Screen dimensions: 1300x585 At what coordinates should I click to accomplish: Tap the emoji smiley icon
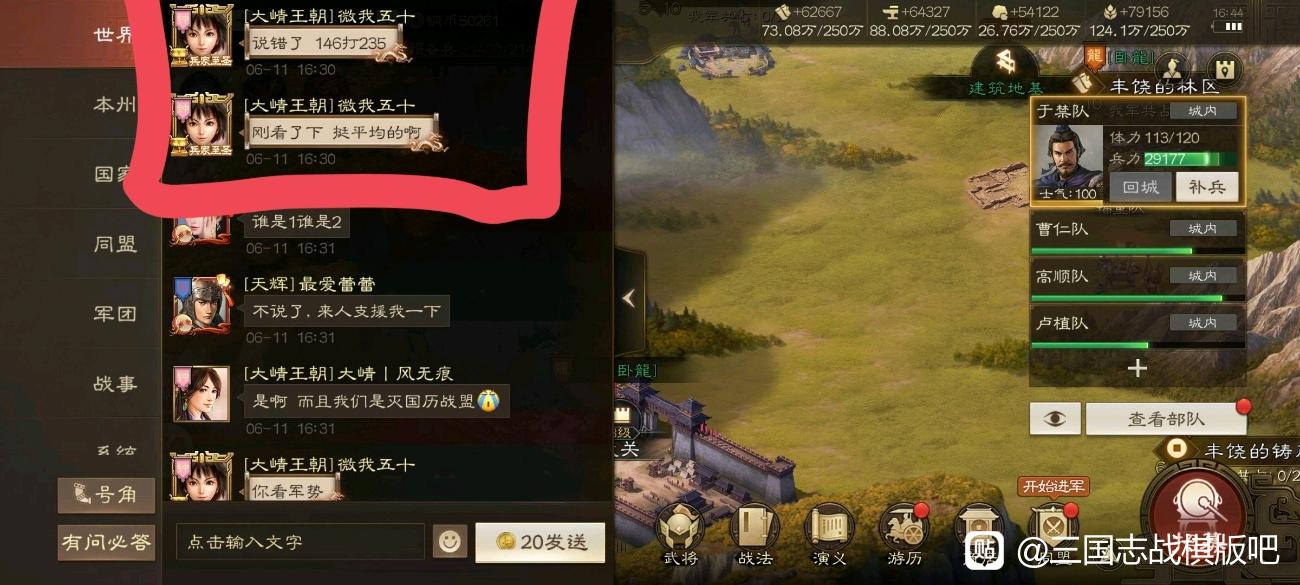pos(450,541)
